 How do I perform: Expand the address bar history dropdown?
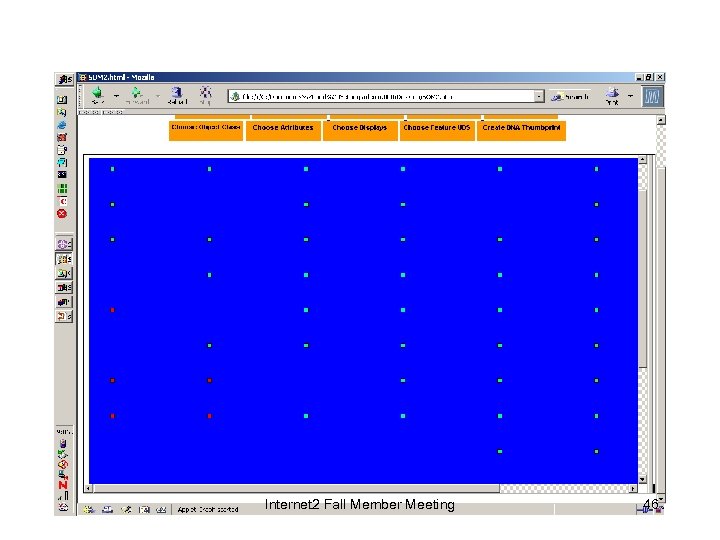(x=539, y=96)
